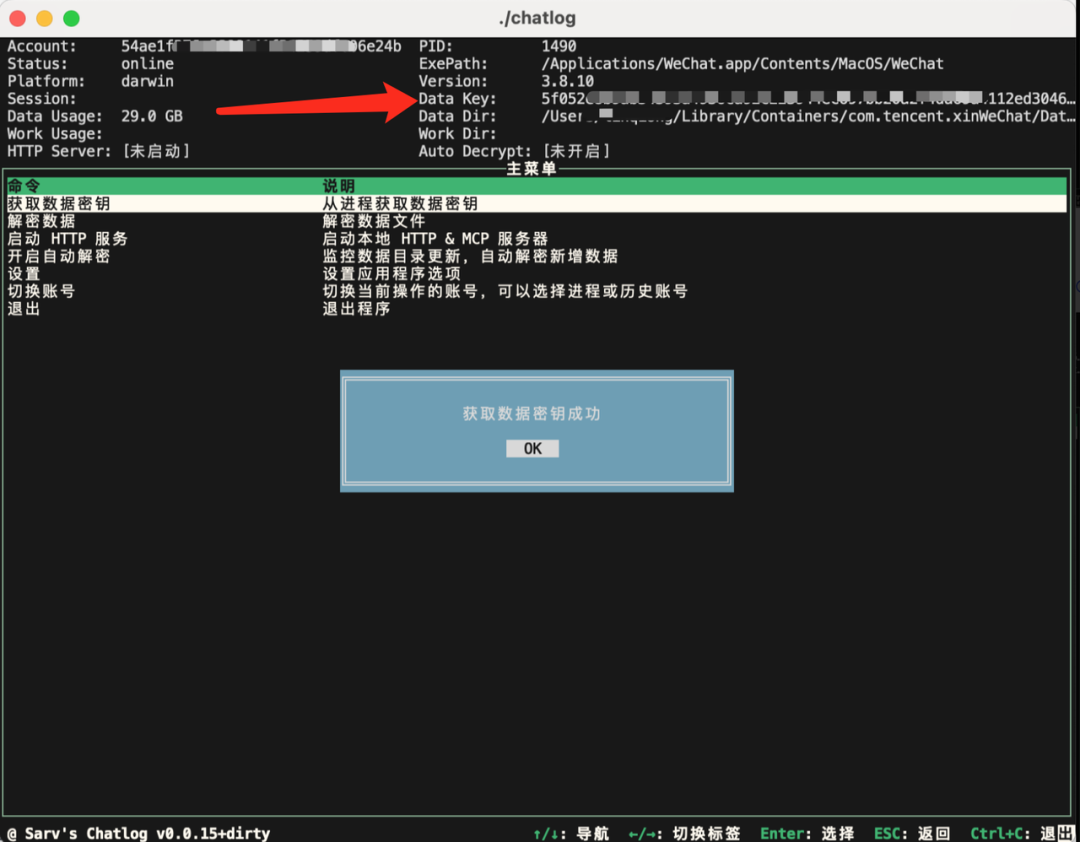Click the Version value 3.8.10

click(x=568, y=81)
